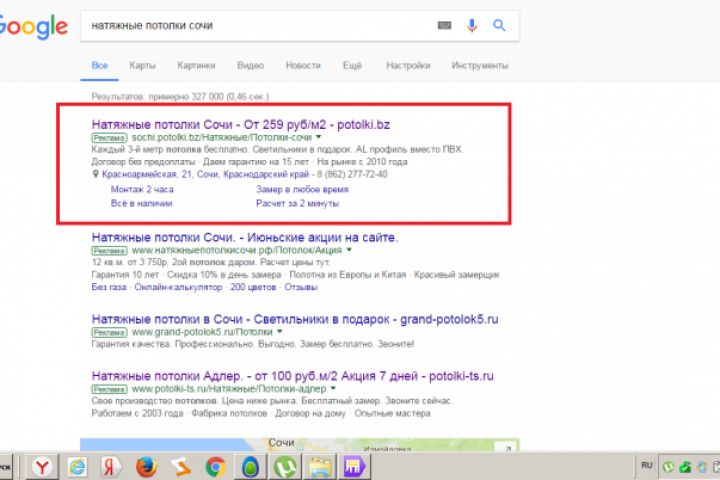Click the green tray icon beside uTorrent

tap(685, 467)
